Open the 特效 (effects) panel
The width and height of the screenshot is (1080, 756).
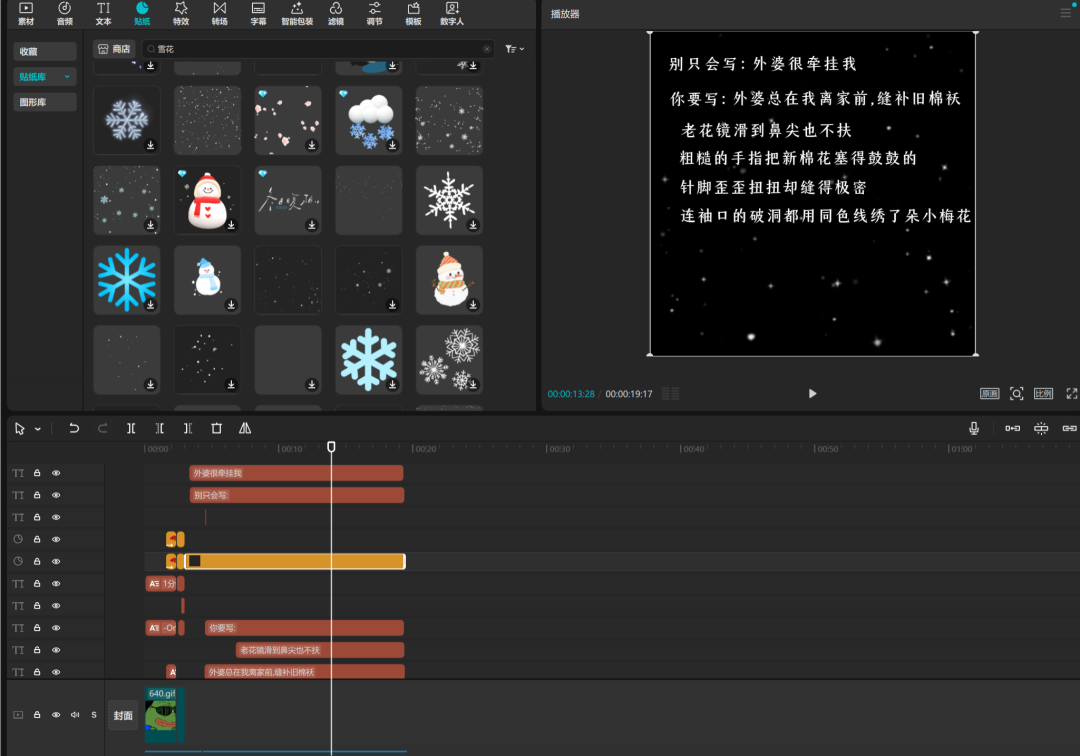coord(181,13)
